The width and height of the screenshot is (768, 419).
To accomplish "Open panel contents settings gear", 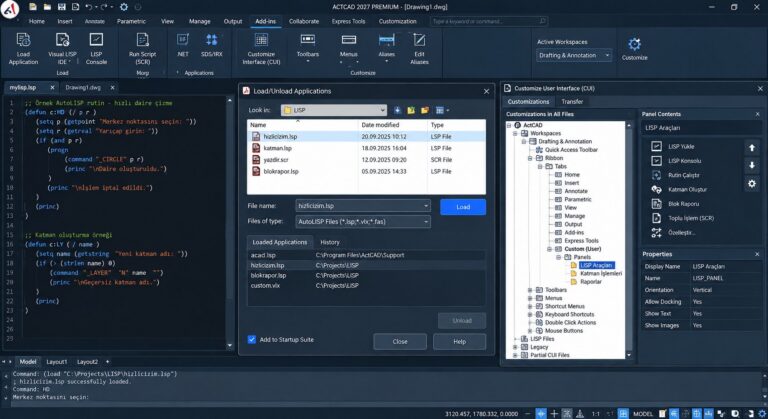I will (752, 184).
